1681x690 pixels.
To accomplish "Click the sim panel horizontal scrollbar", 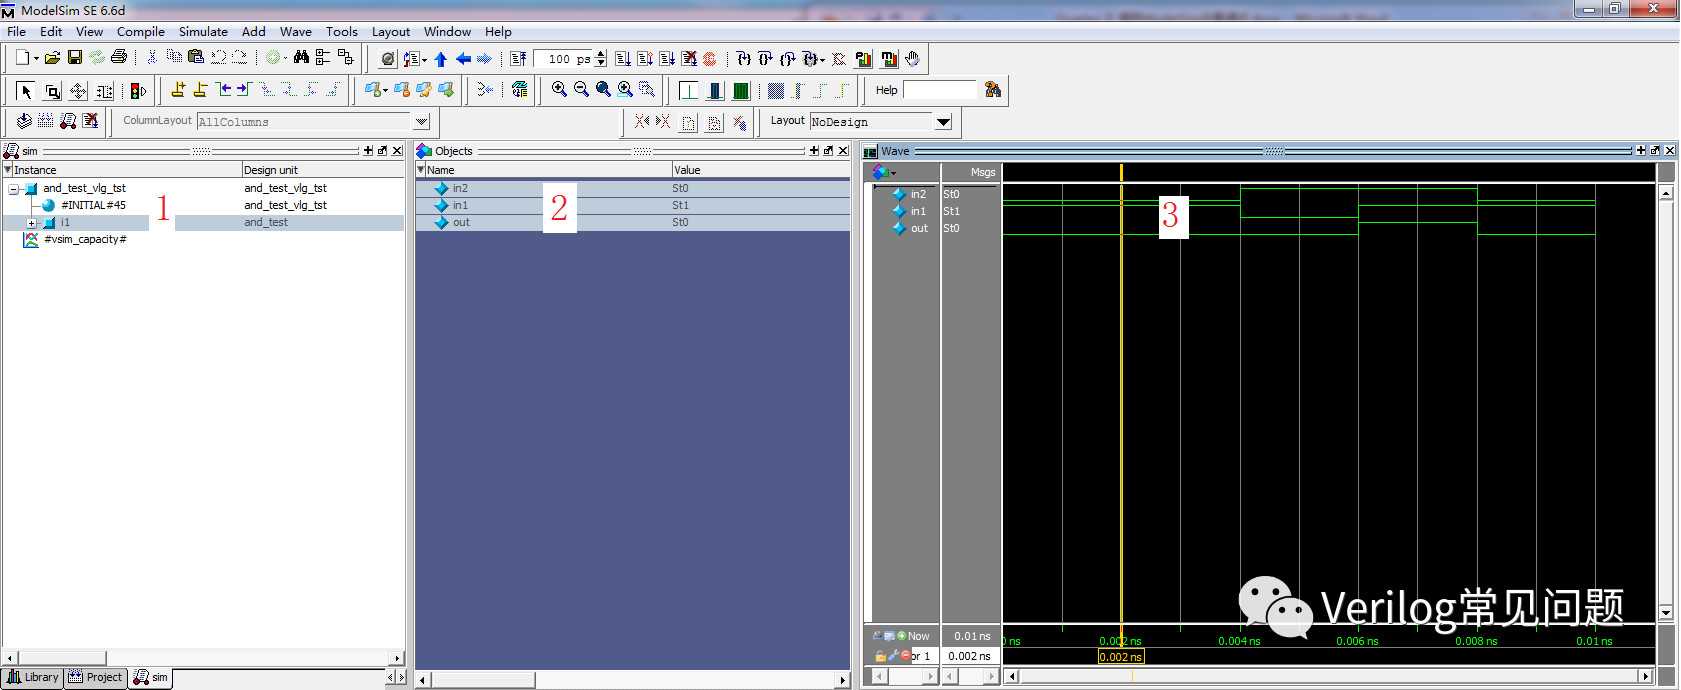I will pos(204,658).
